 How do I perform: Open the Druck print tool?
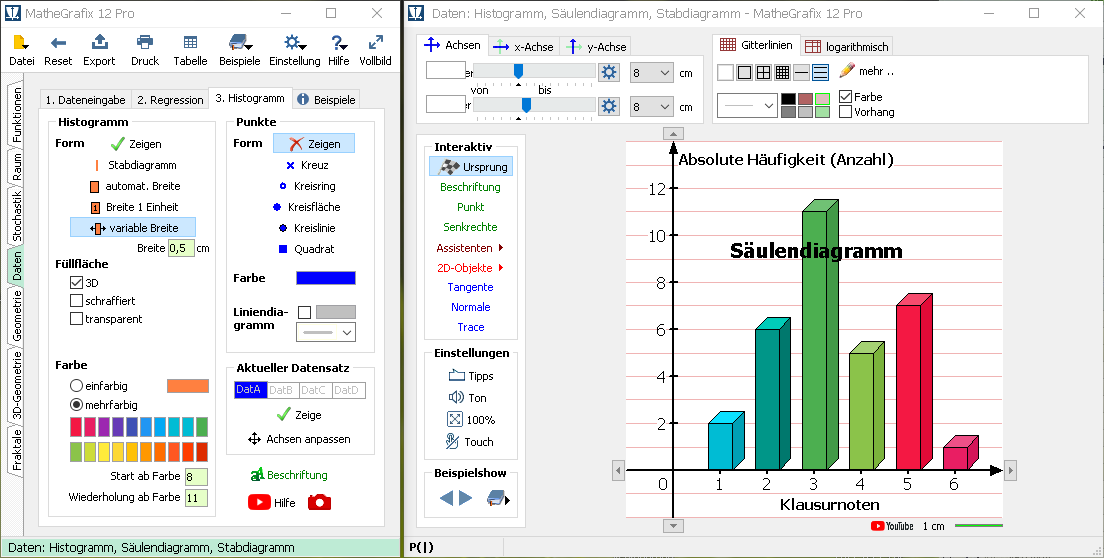(145, 49)
